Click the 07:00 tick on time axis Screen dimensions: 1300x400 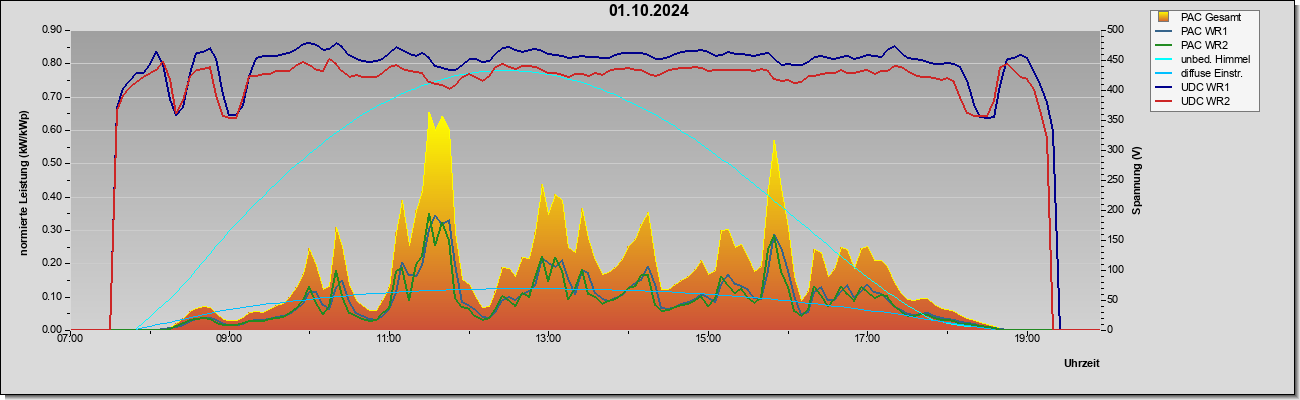(x=69, y=339)
